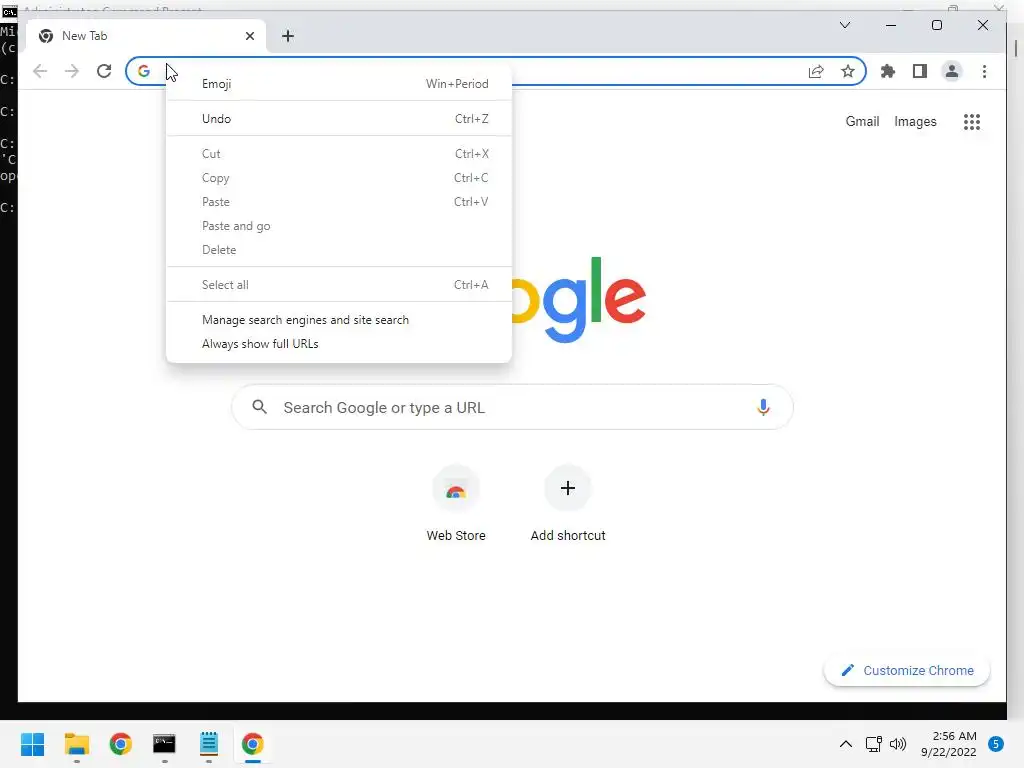
Task: Select the New Tab tab
Action: (x=146, y=36)
